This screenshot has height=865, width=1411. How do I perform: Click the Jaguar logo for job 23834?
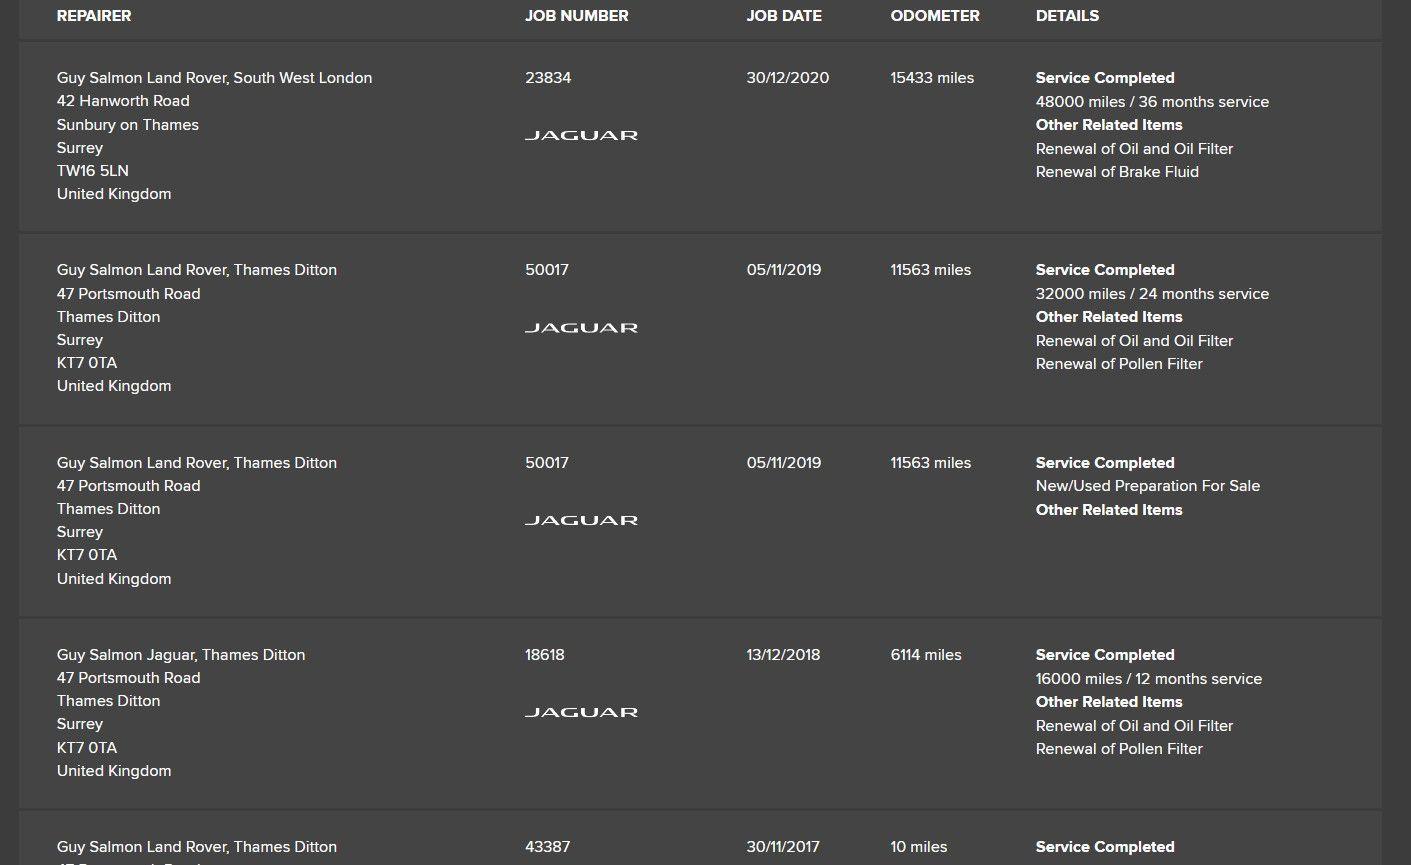pos(581,135)
